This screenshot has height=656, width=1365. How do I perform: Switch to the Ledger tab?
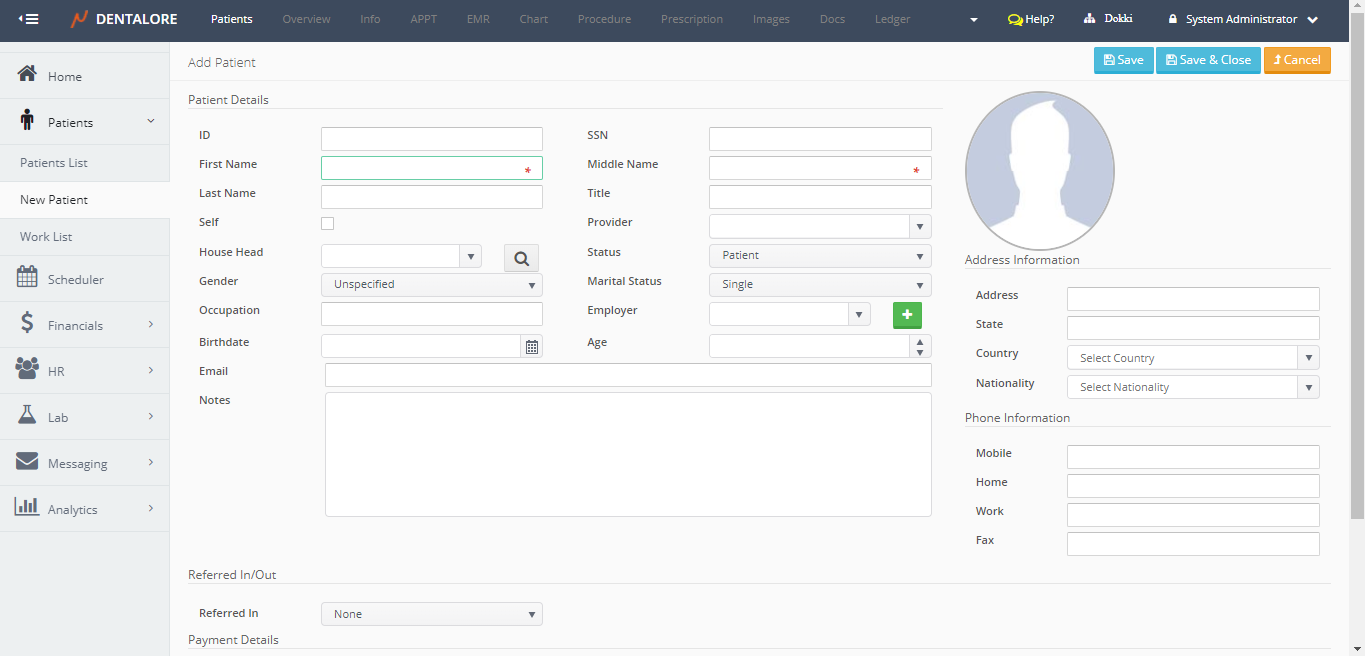pos(892,19)
